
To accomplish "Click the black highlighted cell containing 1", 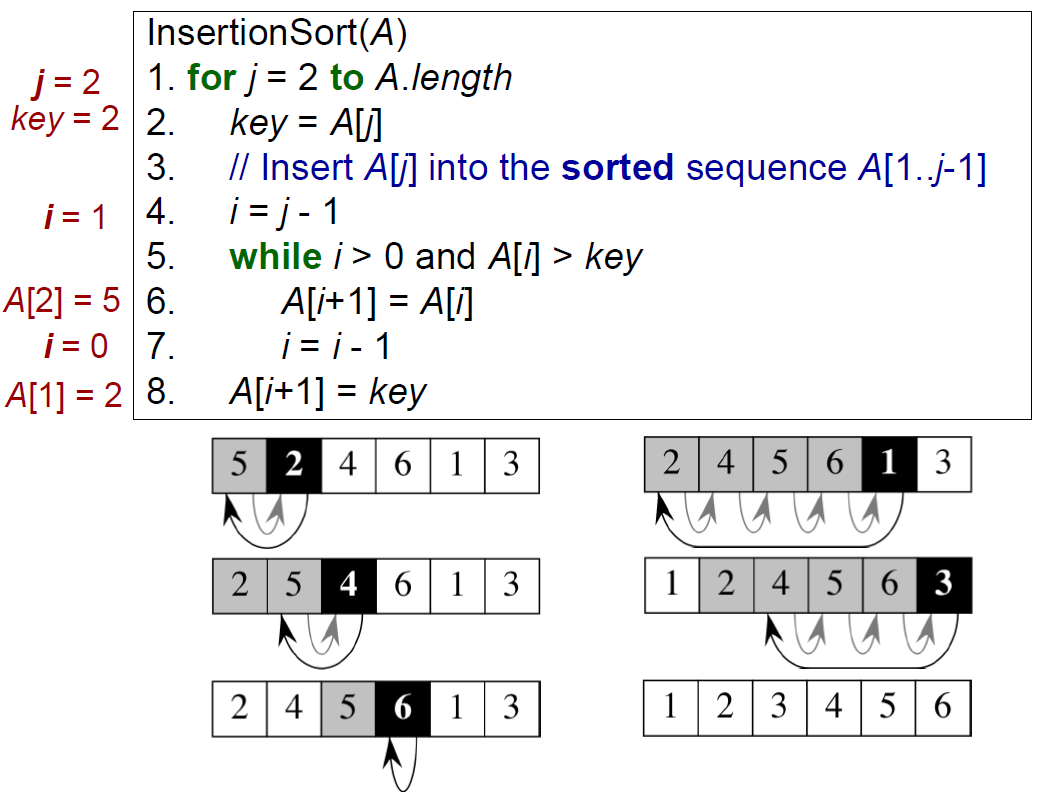I will 888,464.
